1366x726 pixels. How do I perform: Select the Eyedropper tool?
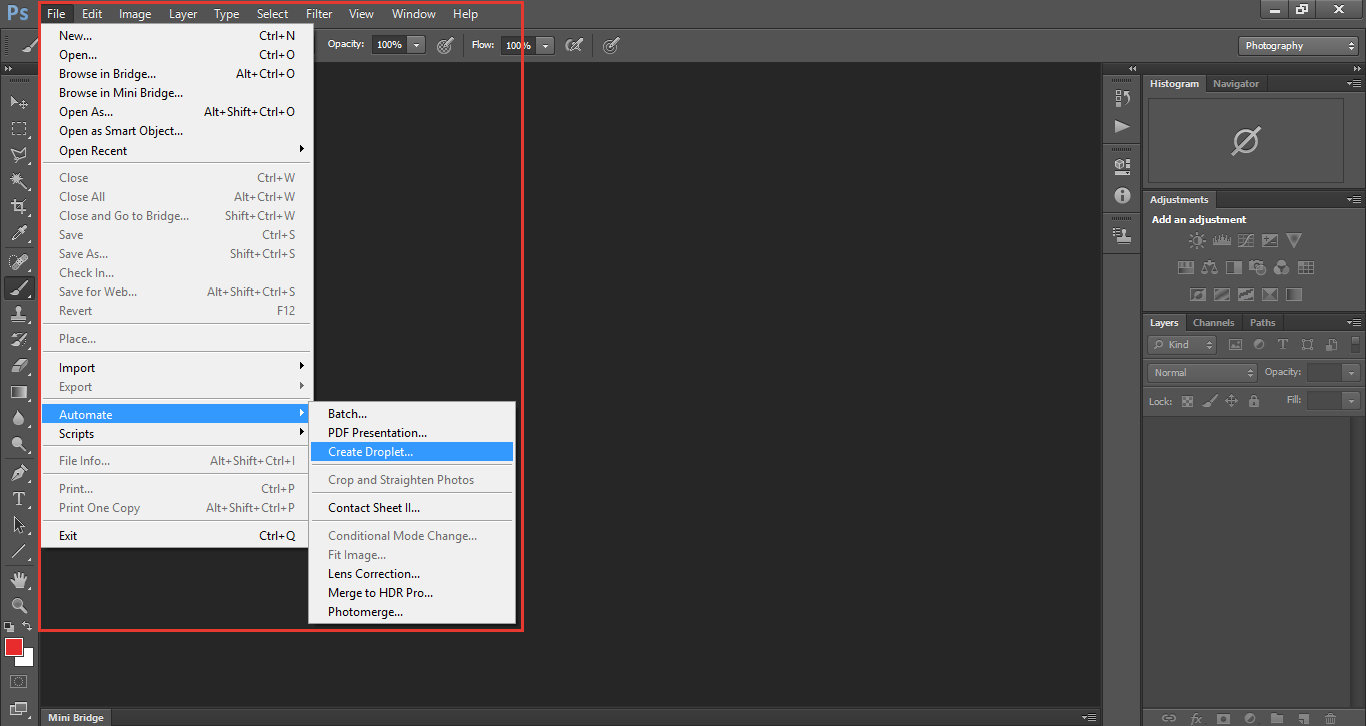[x=19, y=234]
